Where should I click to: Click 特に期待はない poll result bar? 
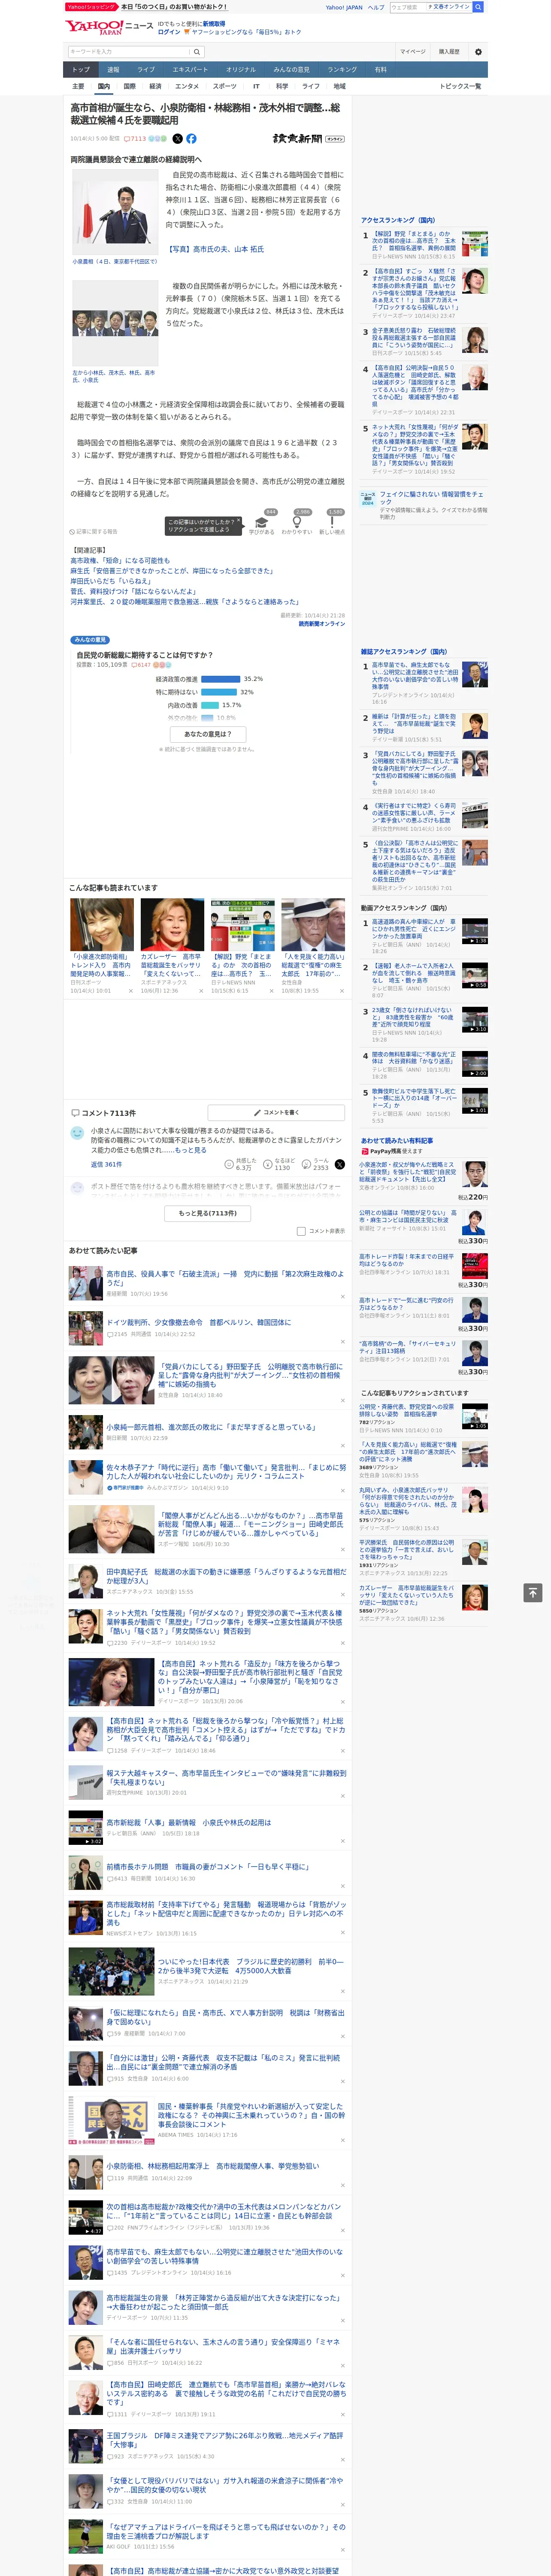[x=219, y=692]
